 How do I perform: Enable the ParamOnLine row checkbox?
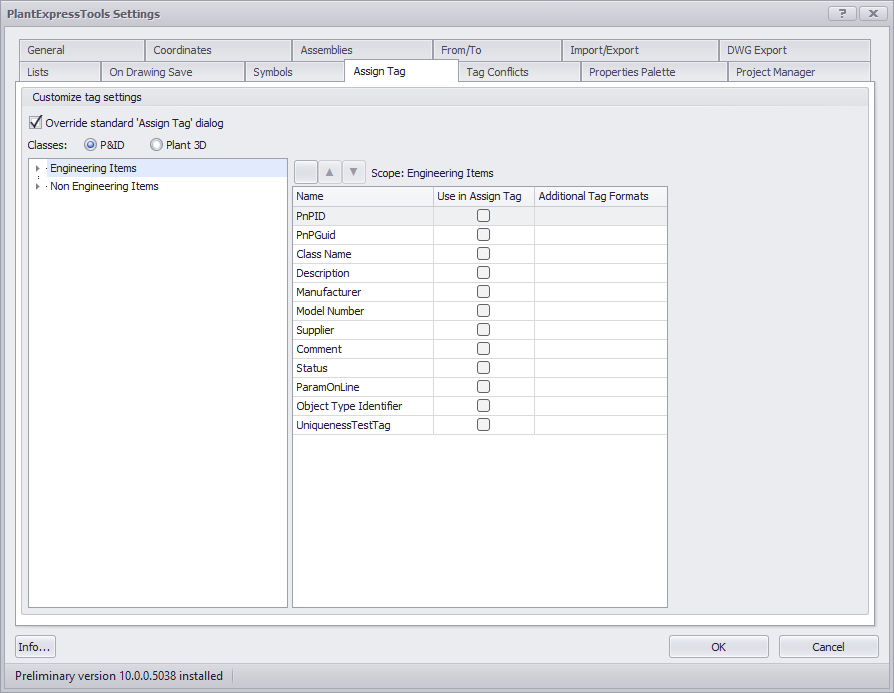pyautogui.click(x=483, y=387)
